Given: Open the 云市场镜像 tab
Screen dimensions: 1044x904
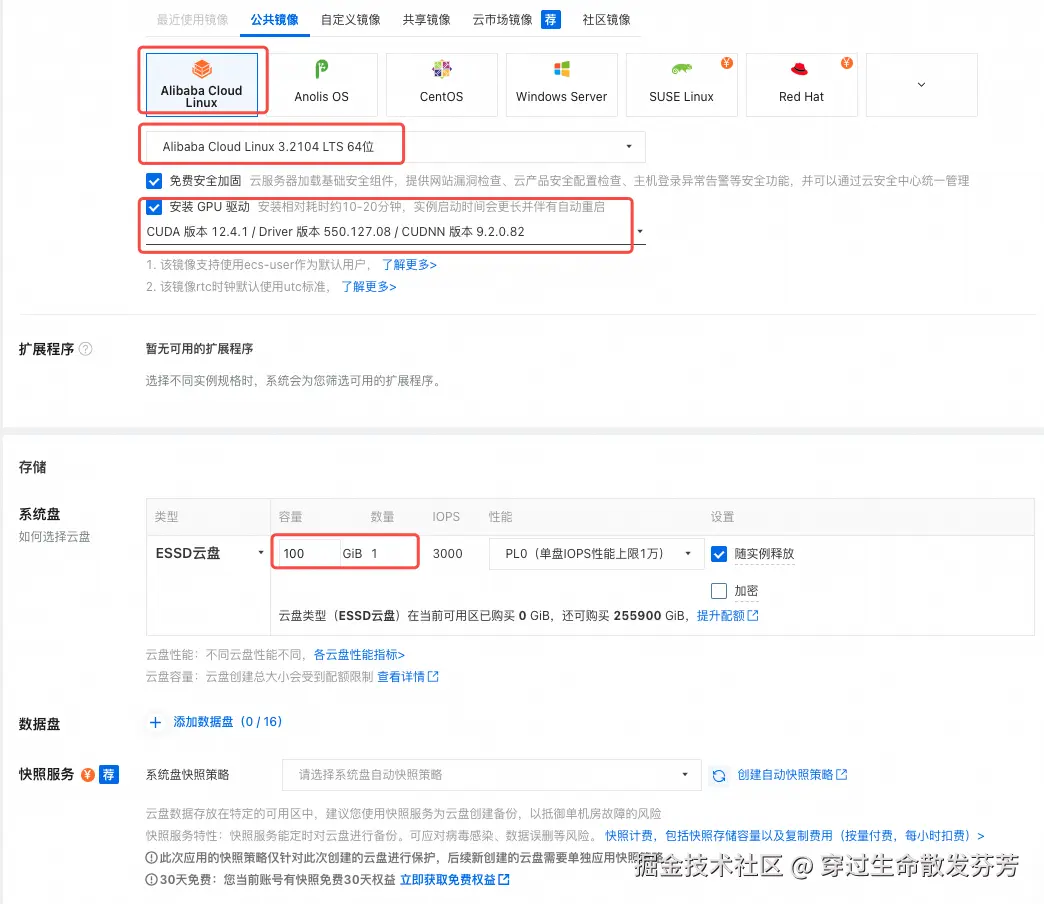Looking at the screenshot, I should click(502, 19).
